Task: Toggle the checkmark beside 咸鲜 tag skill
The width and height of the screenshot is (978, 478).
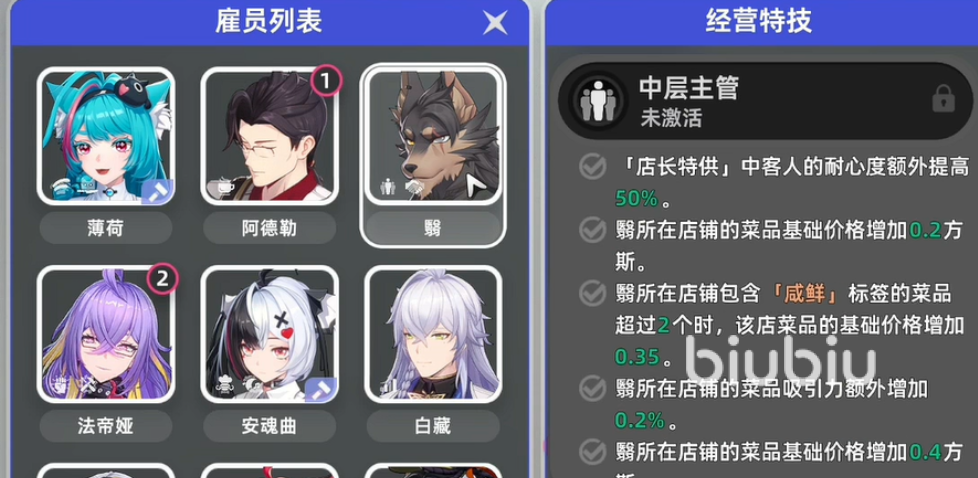Action: coord(591,293)
